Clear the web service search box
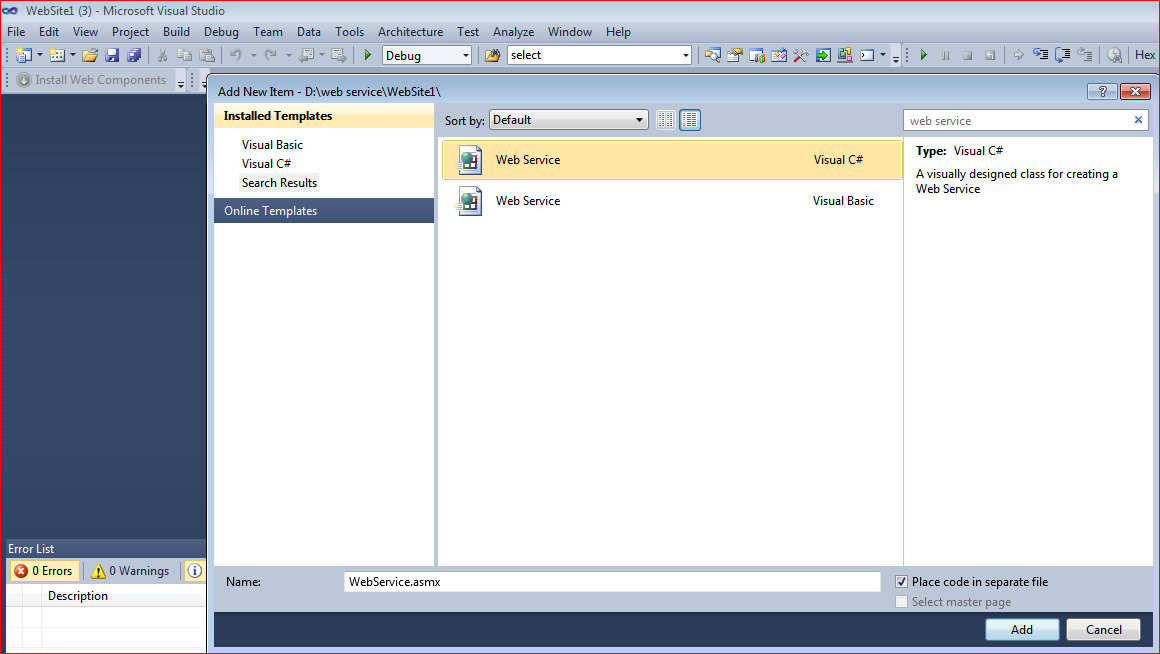This screenshot has width=1160, height=654. tap(1138, 120)
